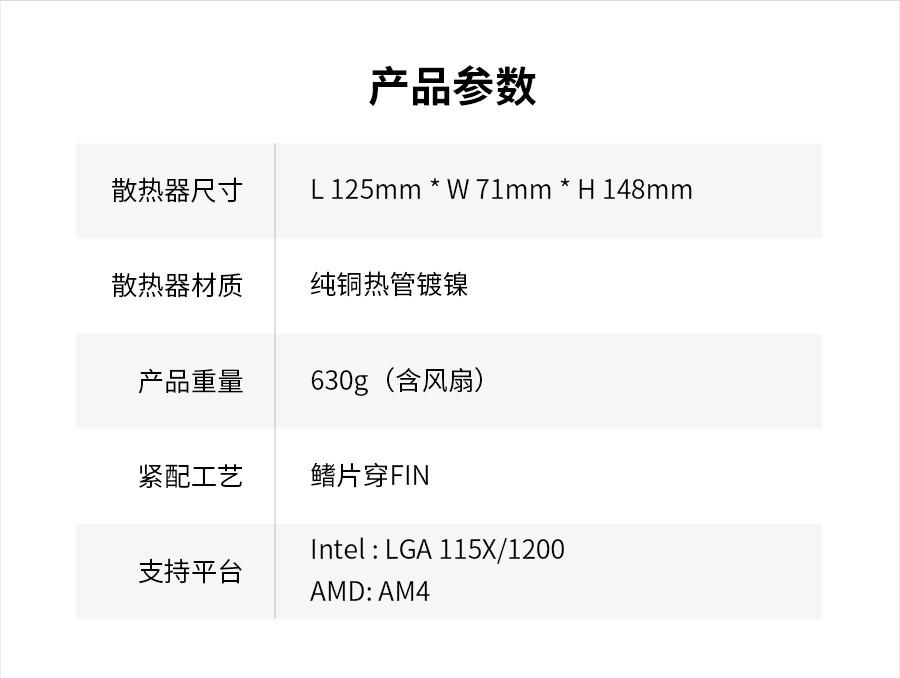Click the Intel platform name
The width and height of the screenshot is (900, 678).
click(x=338, y=549)
